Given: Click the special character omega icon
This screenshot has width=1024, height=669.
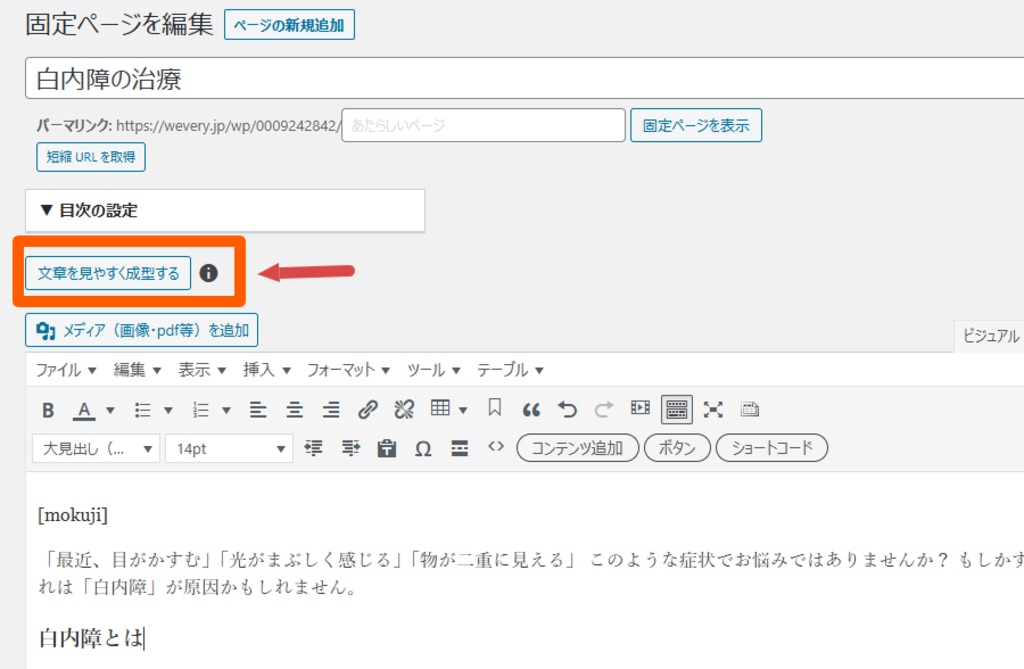Looking at the screenshot, I should [423, 448].
